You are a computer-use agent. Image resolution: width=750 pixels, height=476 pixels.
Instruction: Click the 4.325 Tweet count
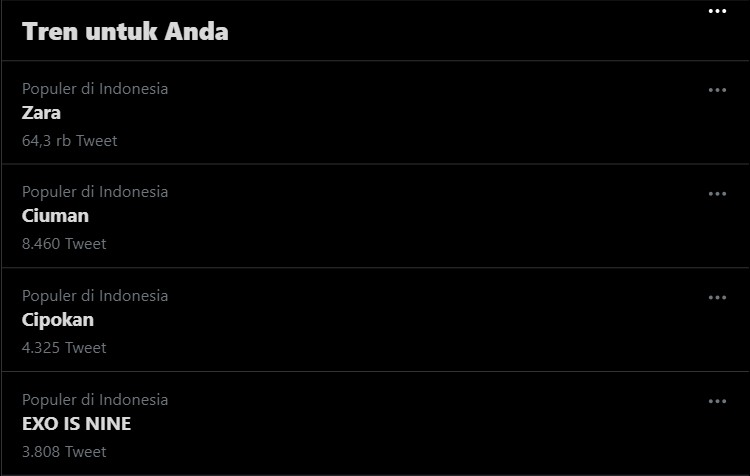click(64, 348)
